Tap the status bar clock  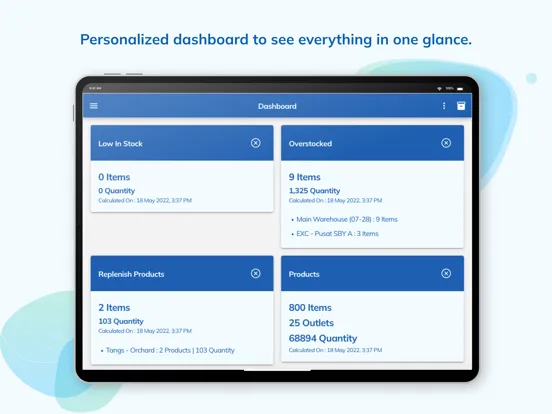point(95,88)
